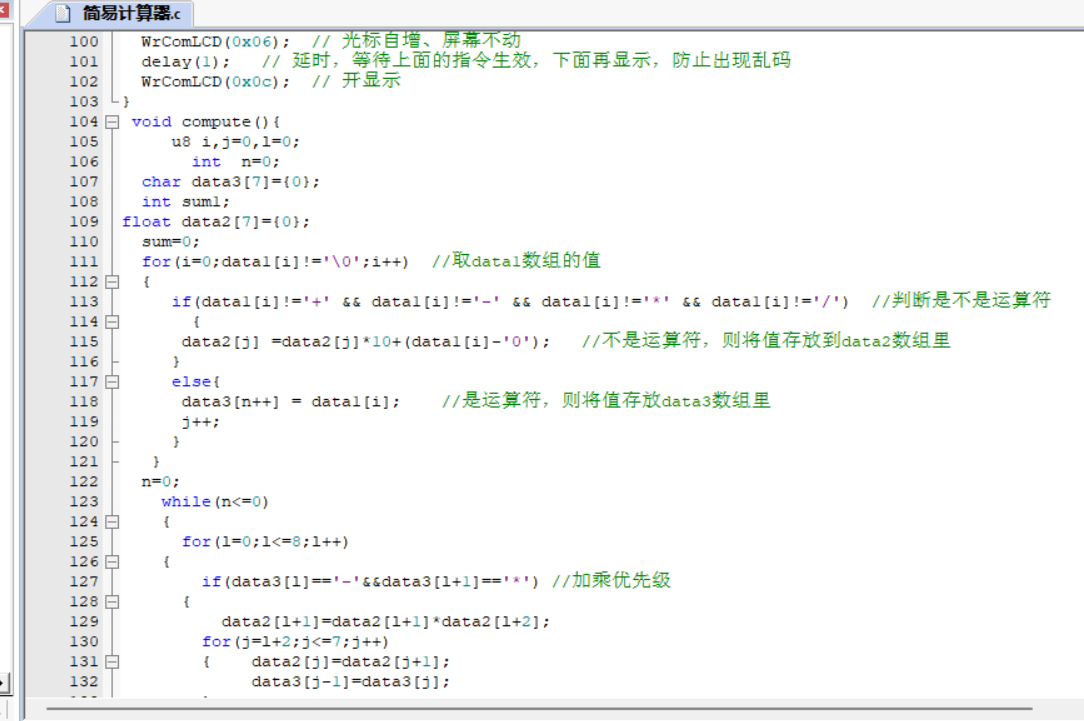This screenshot has height=721, width=1084.
Task: Click on the 'sum=0;' statement
Action: point(171,243)
